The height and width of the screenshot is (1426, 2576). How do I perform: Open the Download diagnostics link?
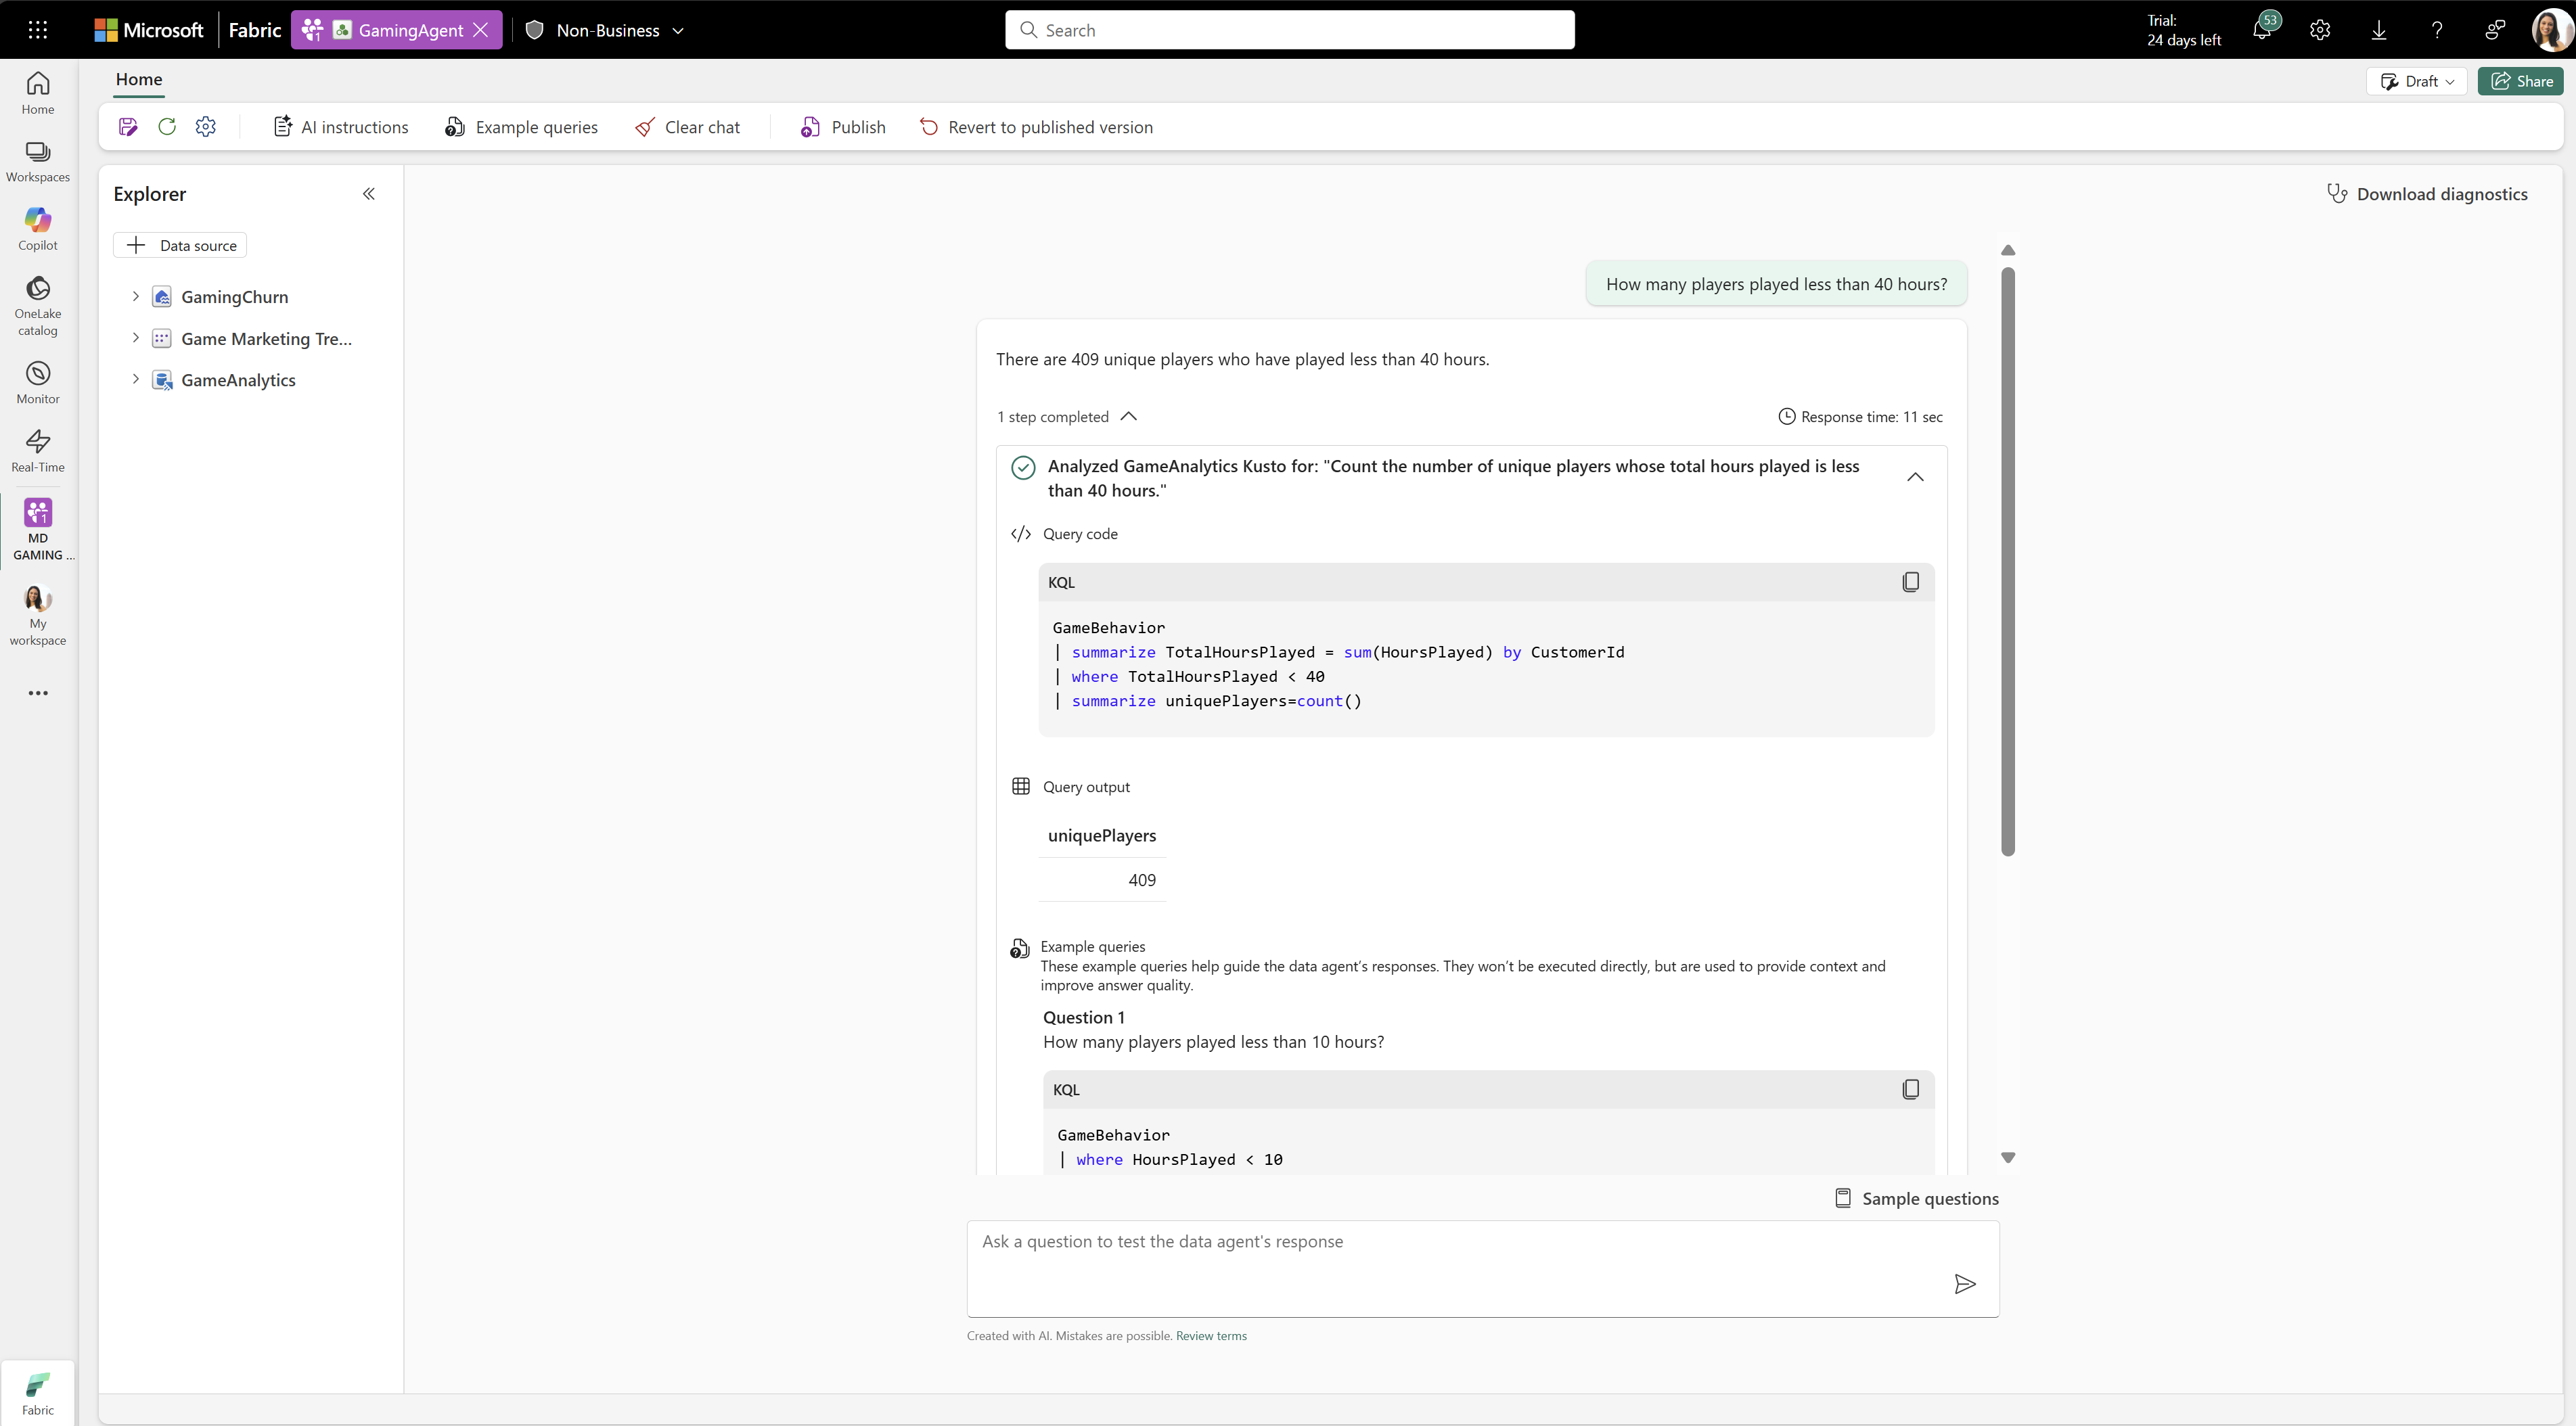coord(2429,193)
